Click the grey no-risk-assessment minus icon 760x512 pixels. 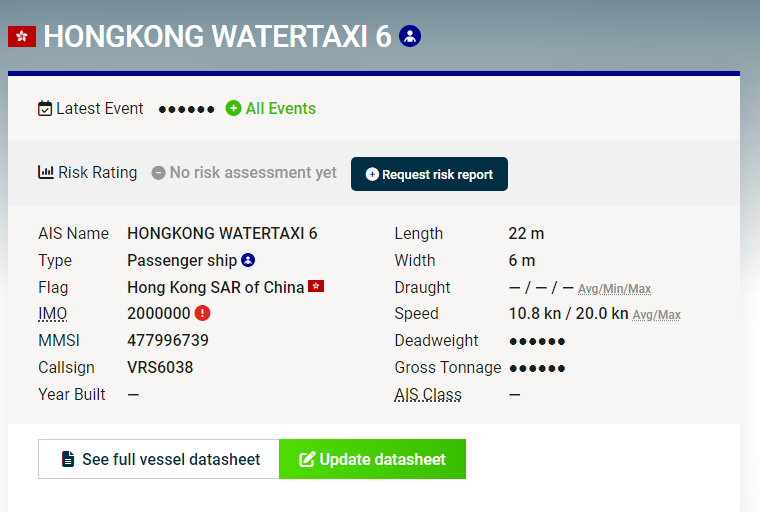click(158, 173)
